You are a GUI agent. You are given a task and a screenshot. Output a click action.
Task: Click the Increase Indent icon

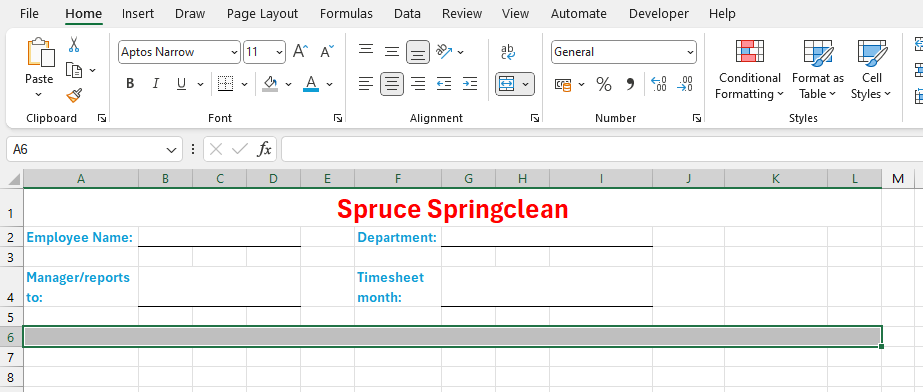coord(470,84)
